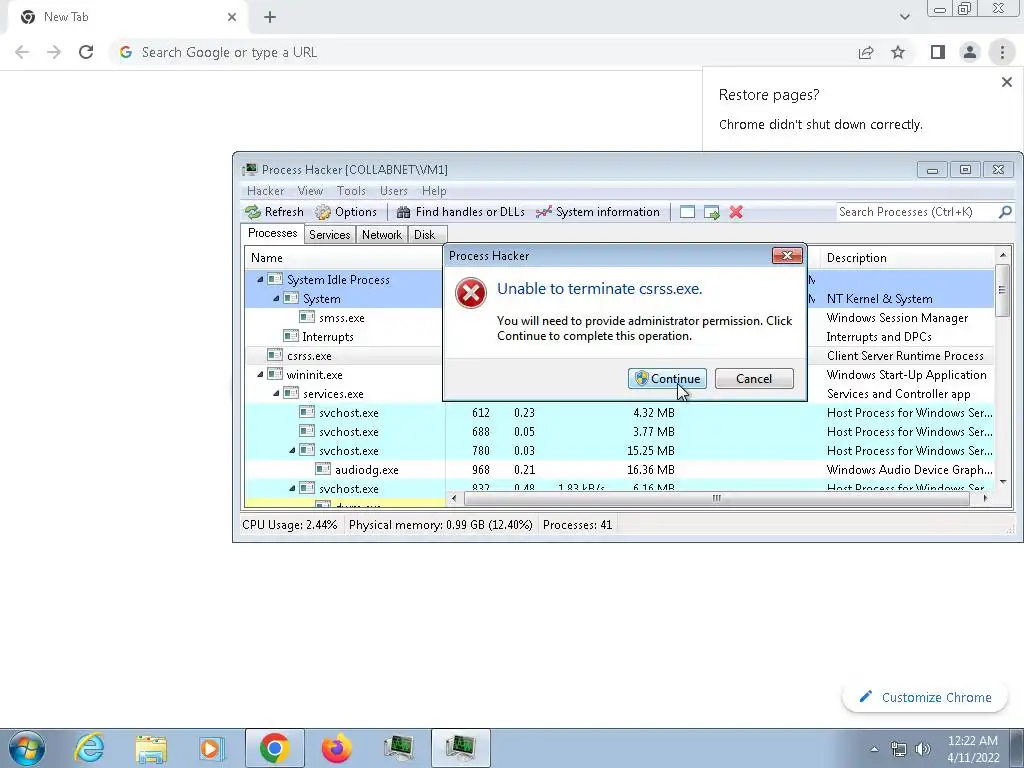Click Refresh in the Process Hacker toolbar
The width and height of the screenshot is (1024, 768).
(x=274, y=212)
